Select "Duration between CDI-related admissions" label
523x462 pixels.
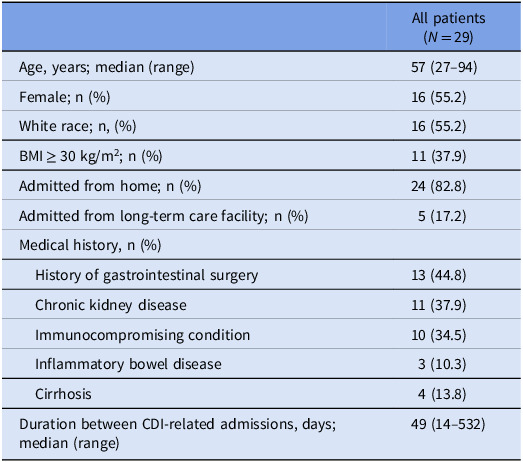tap(177, 434)
